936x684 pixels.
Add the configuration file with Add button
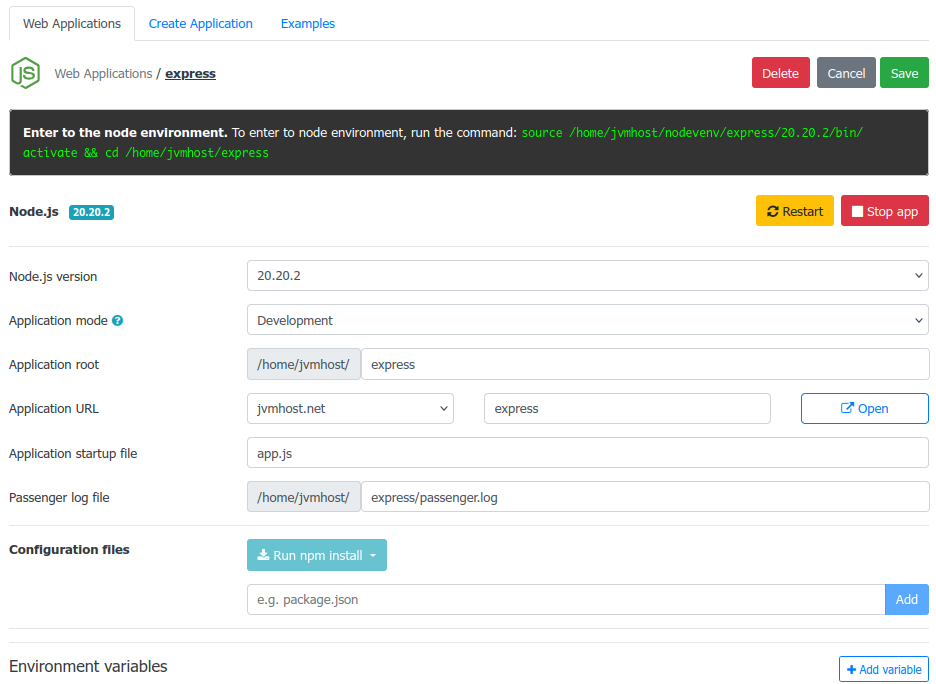pos(906,599)
